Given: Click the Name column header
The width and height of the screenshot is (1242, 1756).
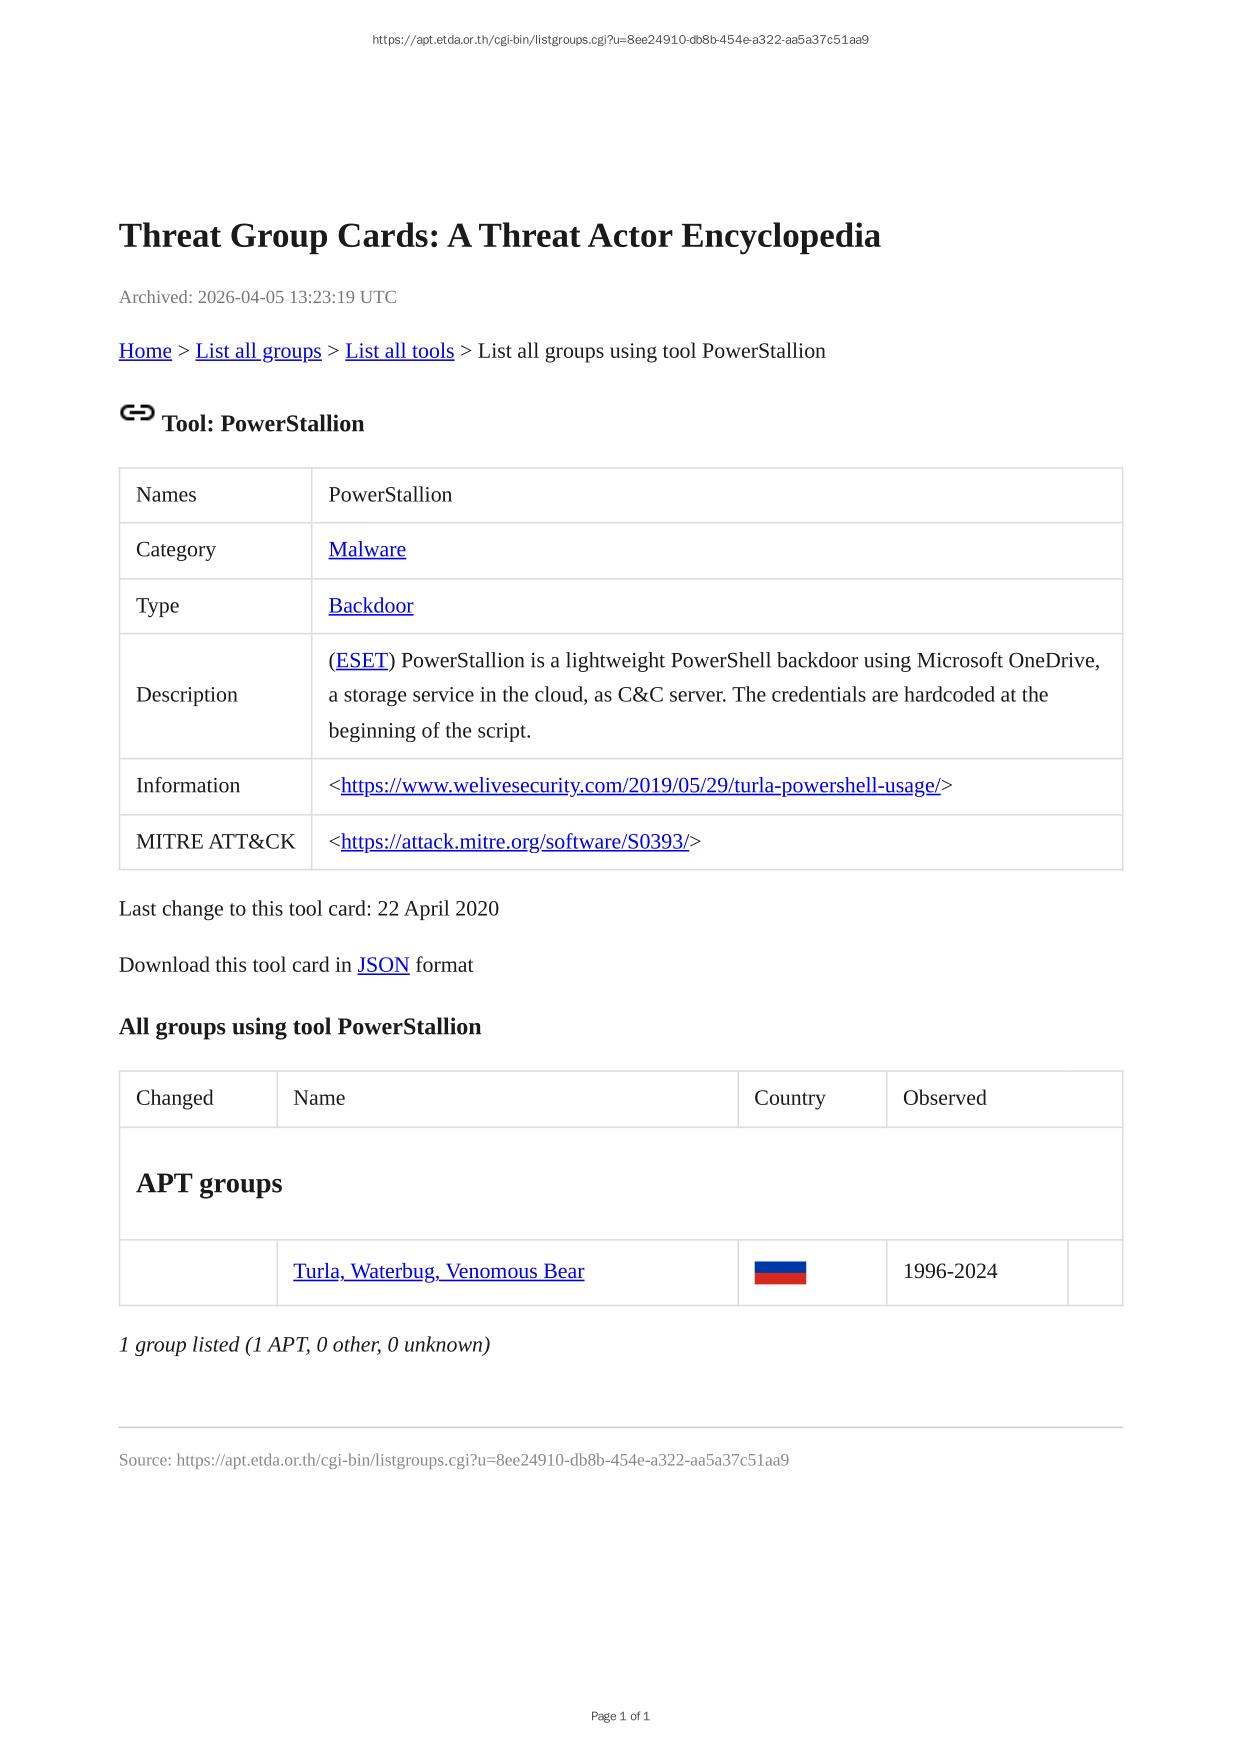Looking at the screenshot, I should pyautogui.click(x=319, y=1098).
